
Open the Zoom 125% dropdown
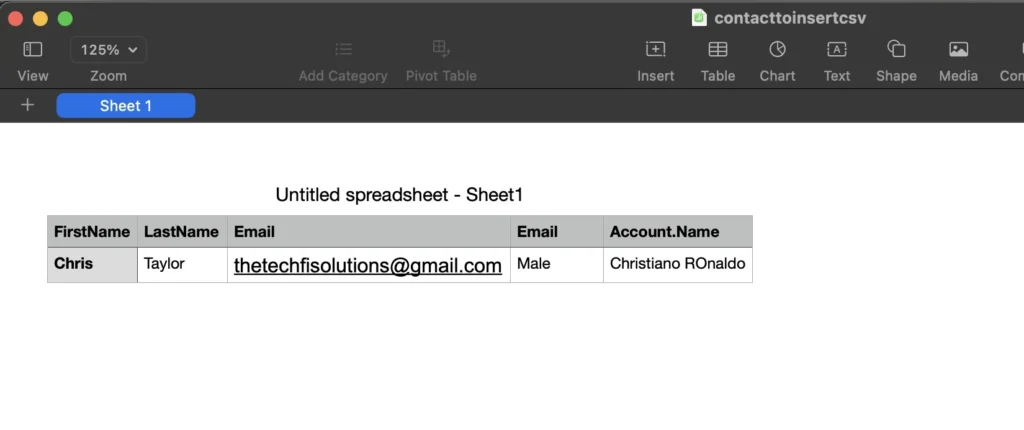coord(108,49)
